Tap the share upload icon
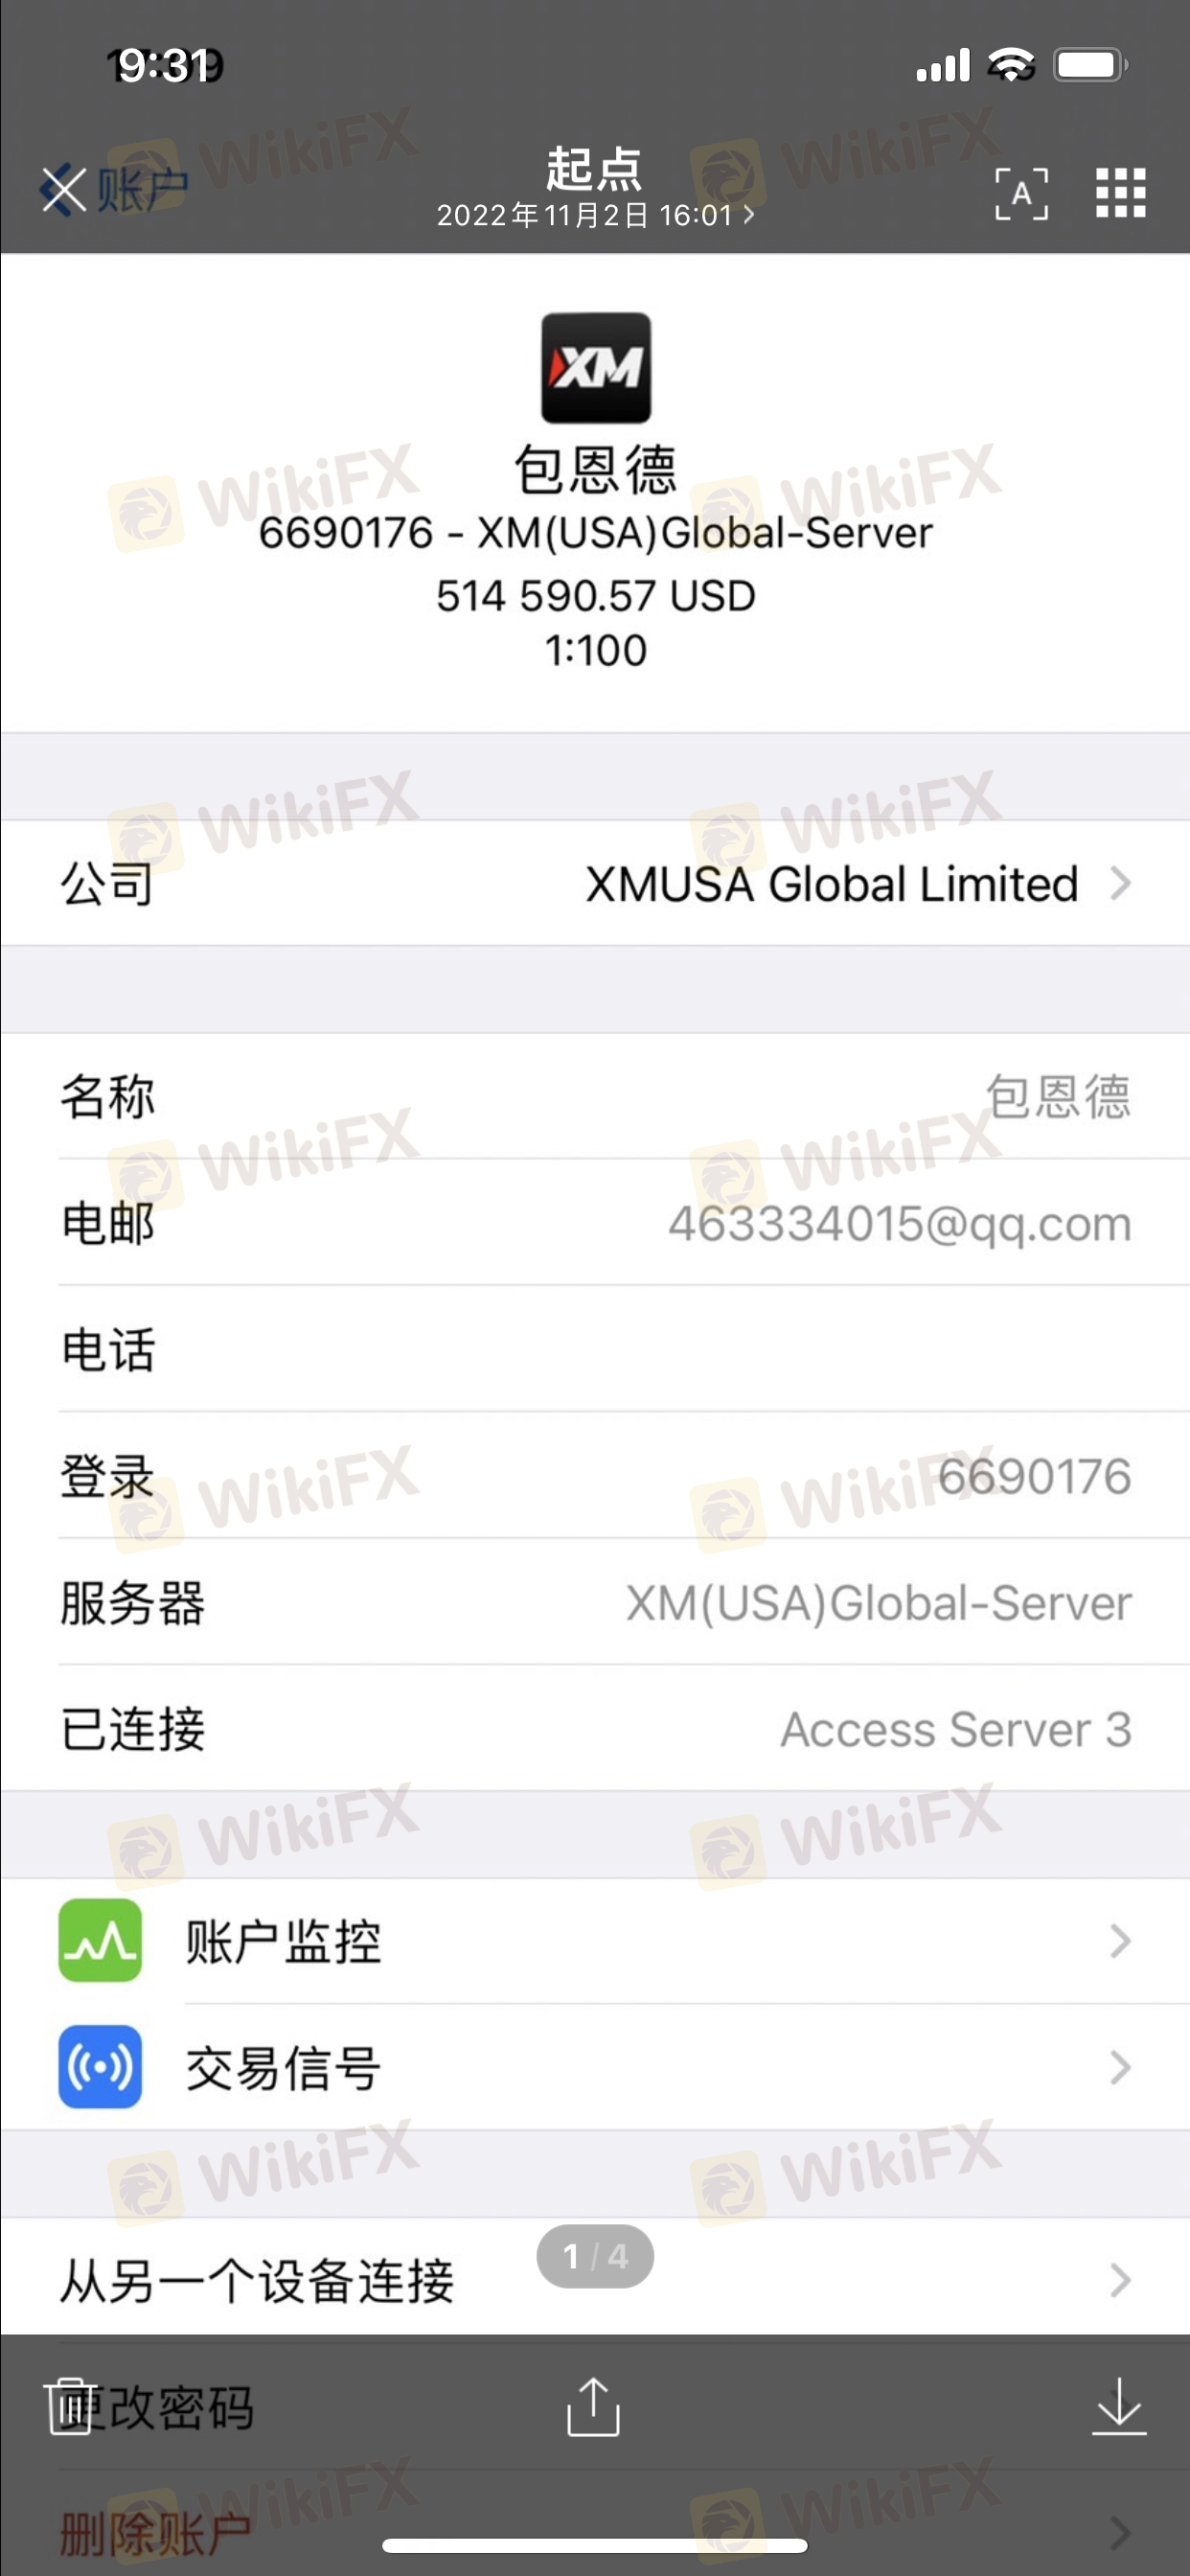The image size is (1190, 2576). point(593,2406)
